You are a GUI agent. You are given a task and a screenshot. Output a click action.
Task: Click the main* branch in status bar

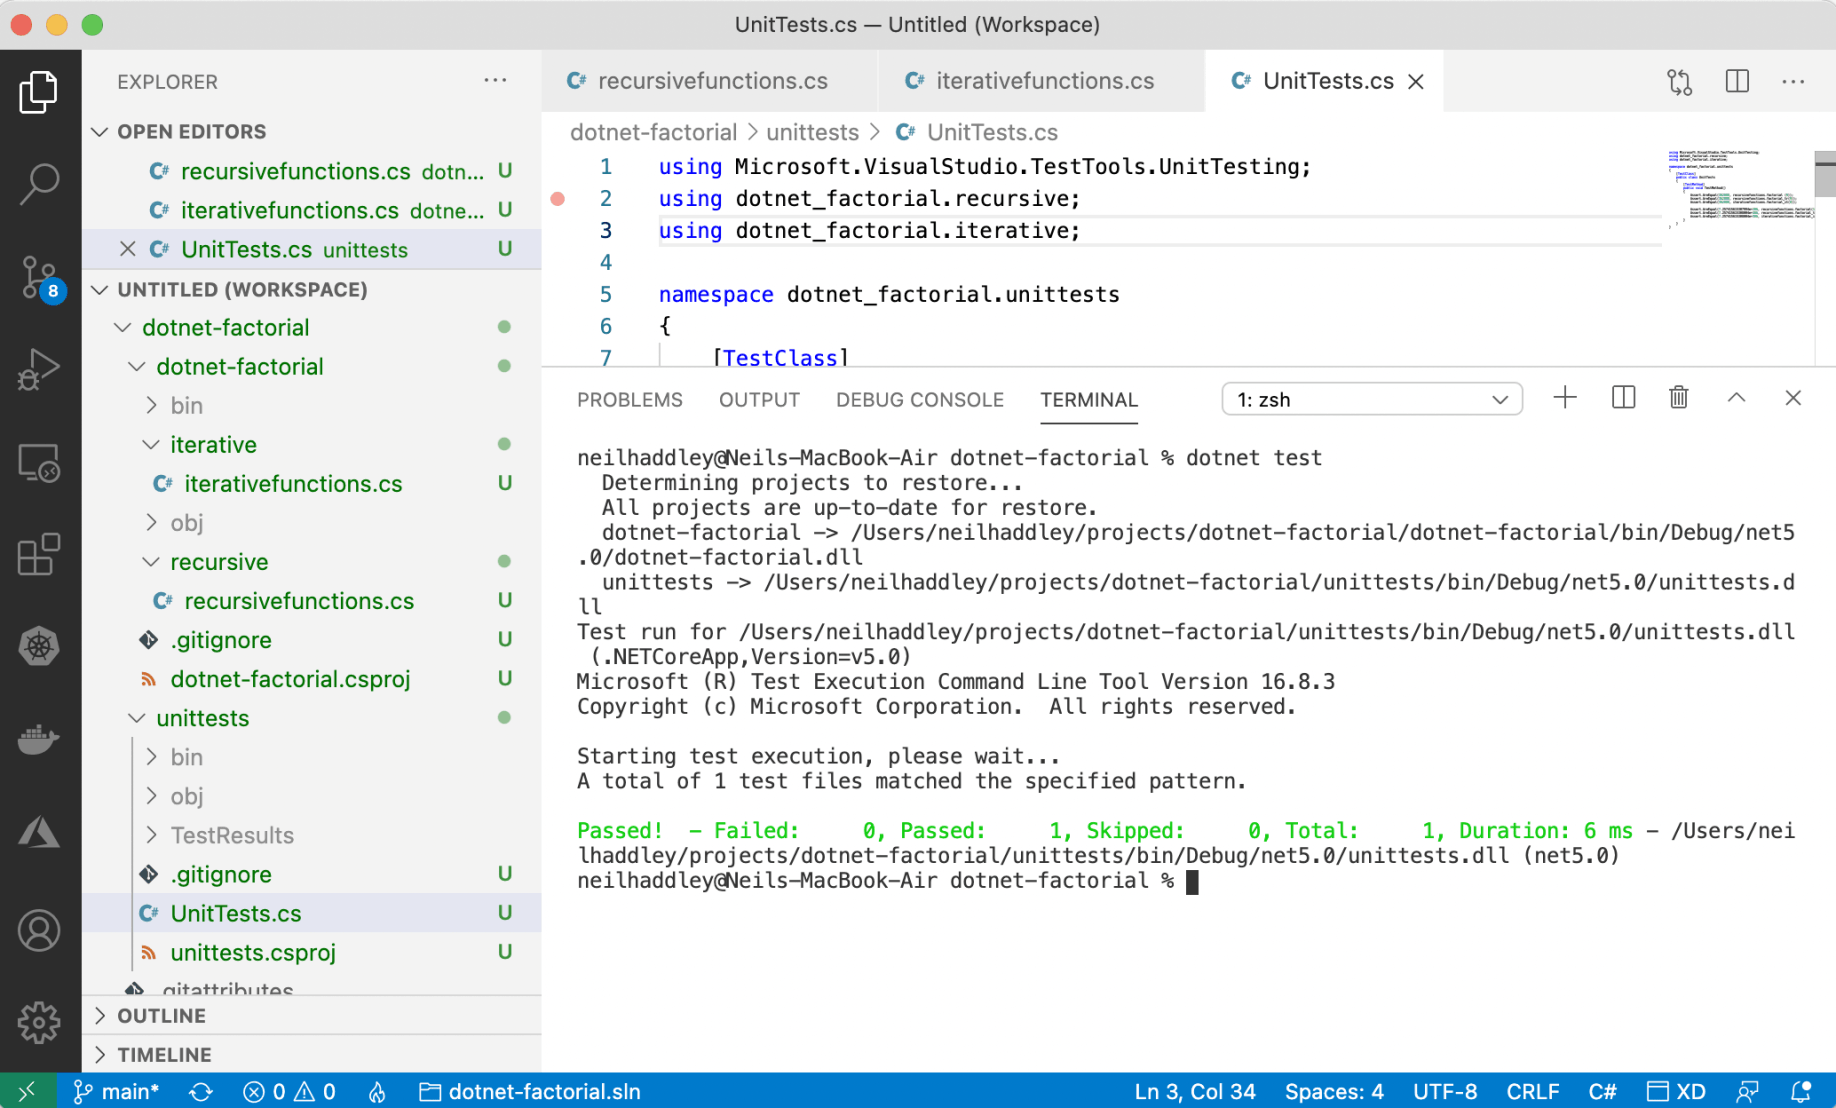[x=117, y=1091]
